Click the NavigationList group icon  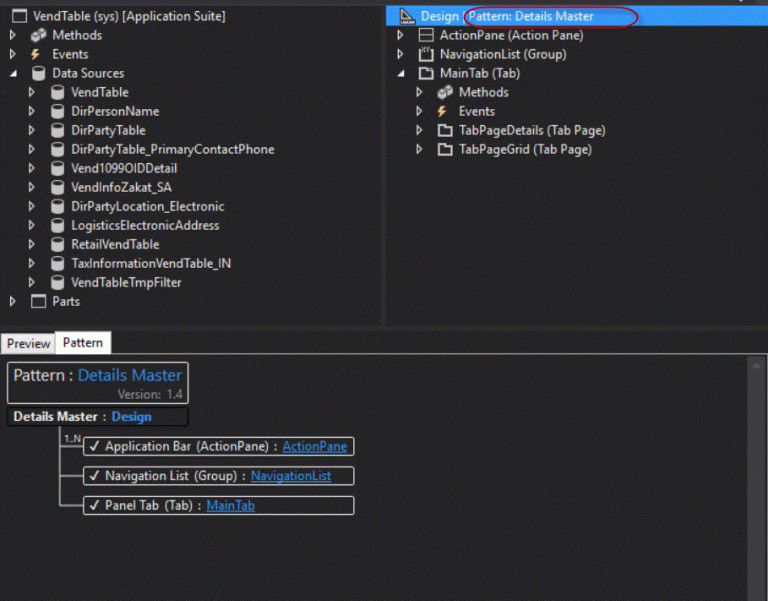(426, 54)
